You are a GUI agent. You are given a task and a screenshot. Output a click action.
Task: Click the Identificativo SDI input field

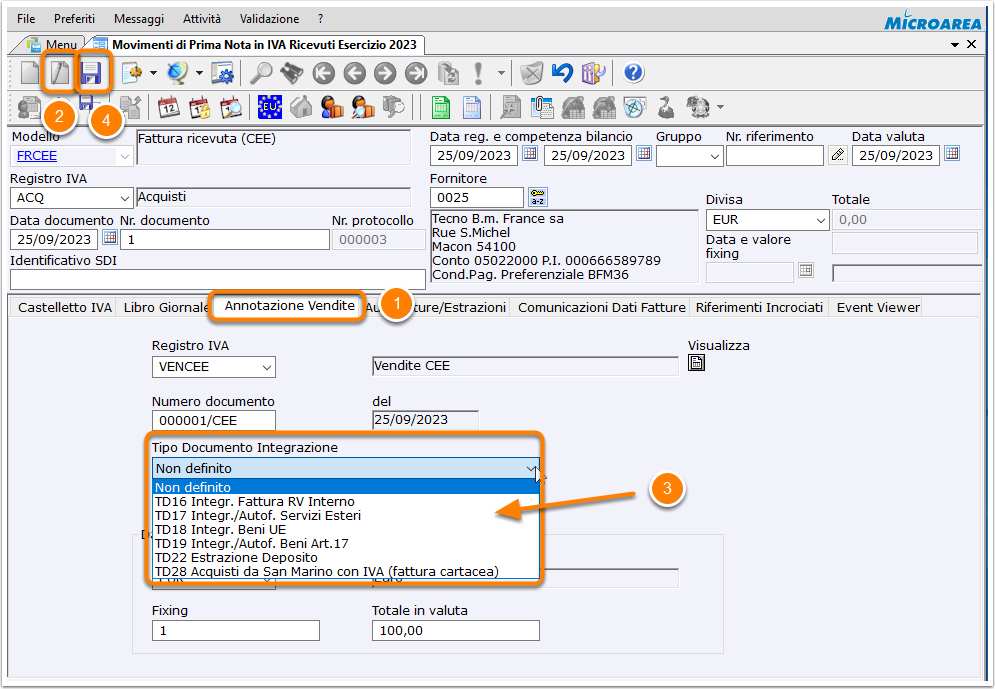(218, 279)
